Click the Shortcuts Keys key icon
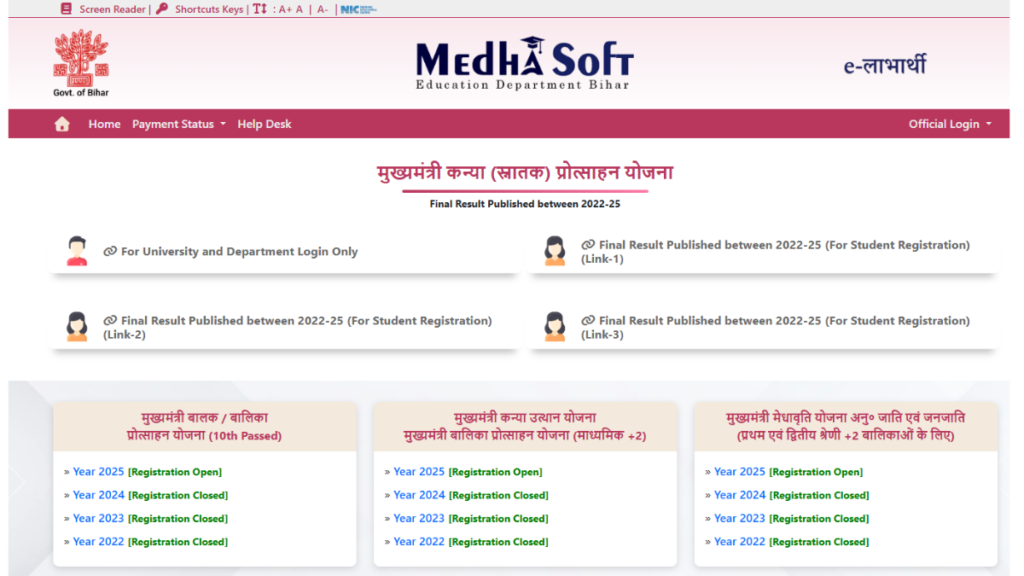The width and height of the screenshot is (1024, 576). tap(161, 9)
